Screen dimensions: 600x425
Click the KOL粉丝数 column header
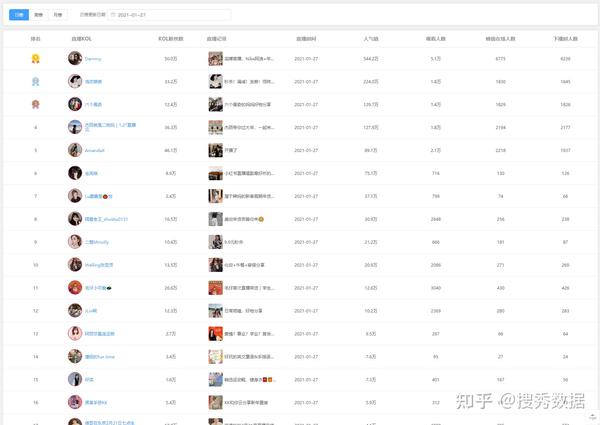(x=171, y=39)
